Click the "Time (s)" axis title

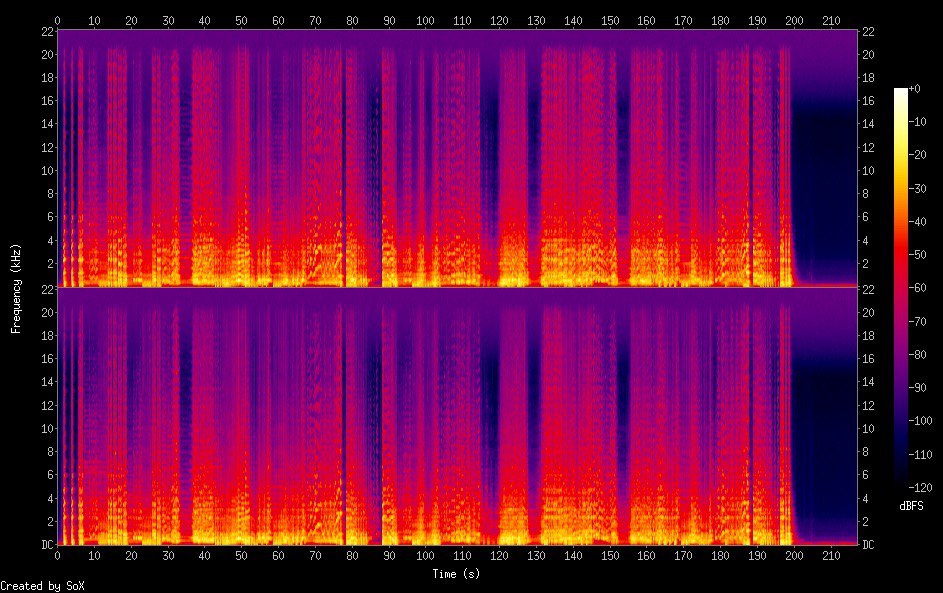[x=456, y=574]
